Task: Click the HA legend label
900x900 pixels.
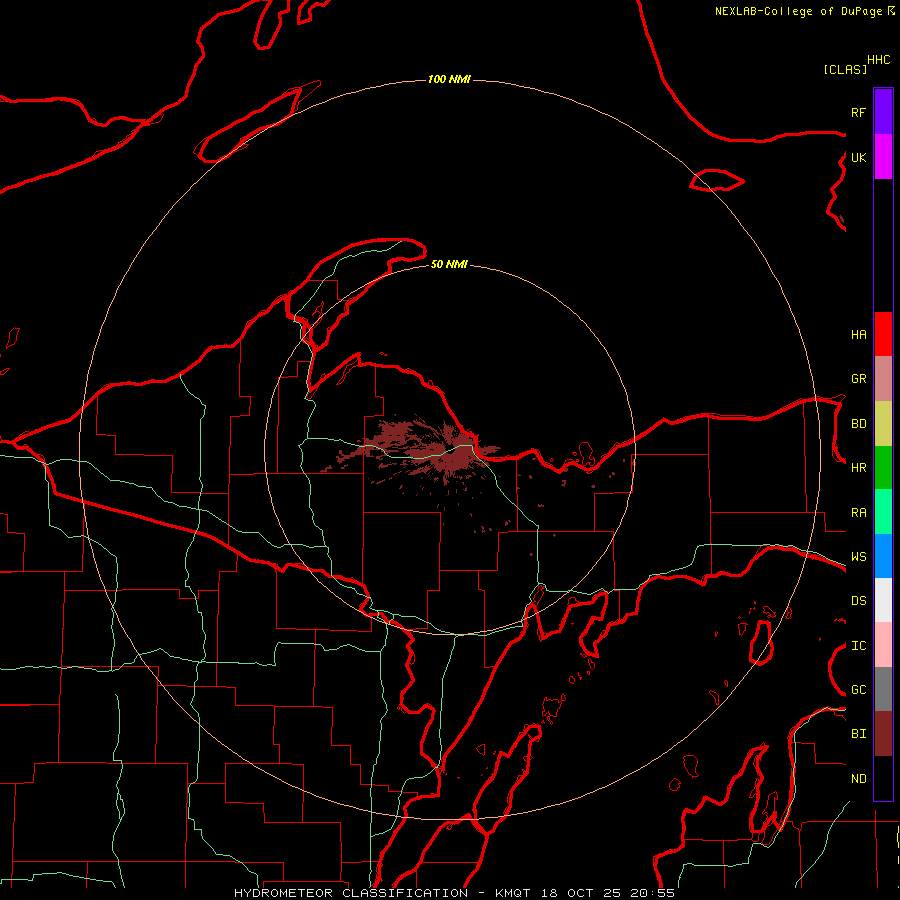Action: tap(858, 335)
